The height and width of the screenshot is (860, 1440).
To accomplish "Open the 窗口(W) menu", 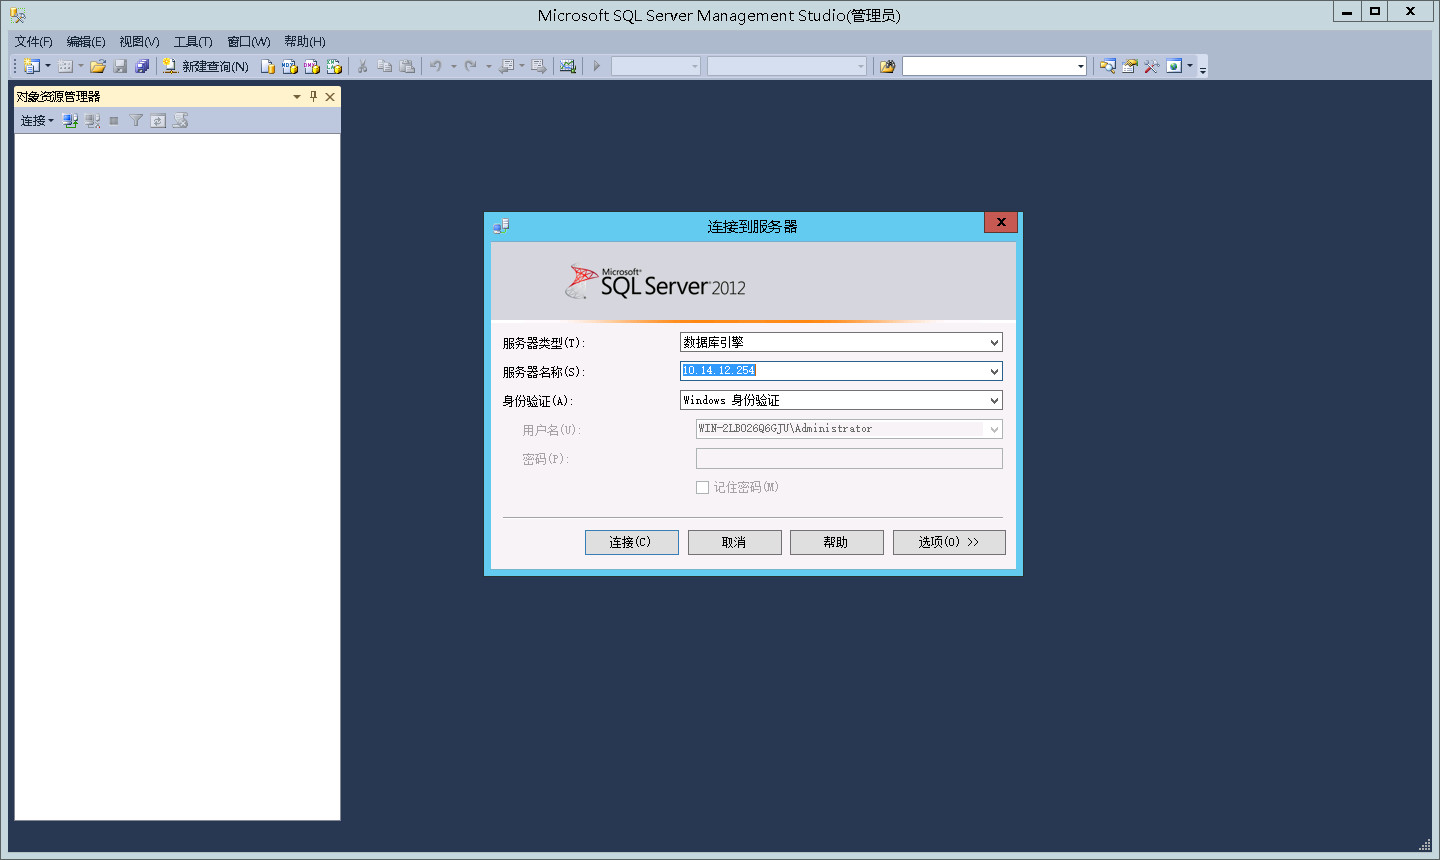I will point(248,41).
